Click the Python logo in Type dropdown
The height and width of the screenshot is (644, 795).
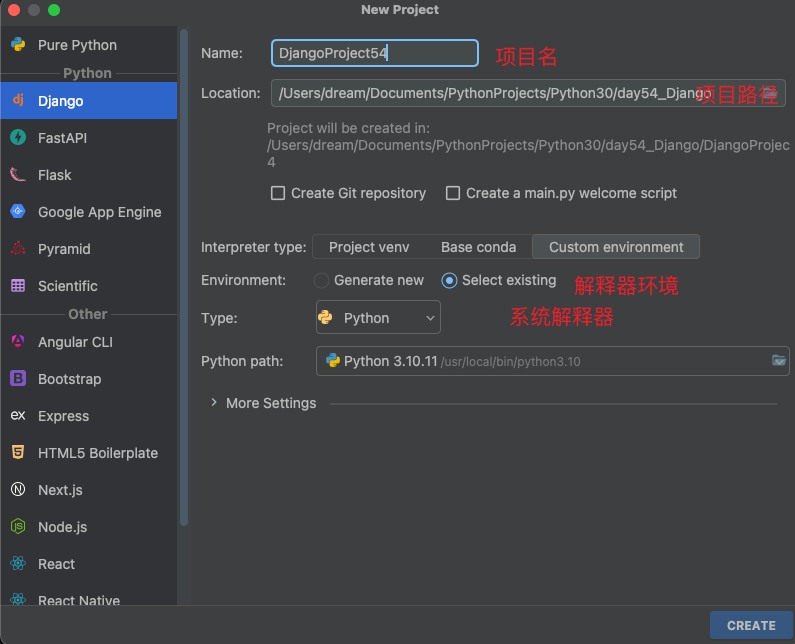click(x=325, y=317)
